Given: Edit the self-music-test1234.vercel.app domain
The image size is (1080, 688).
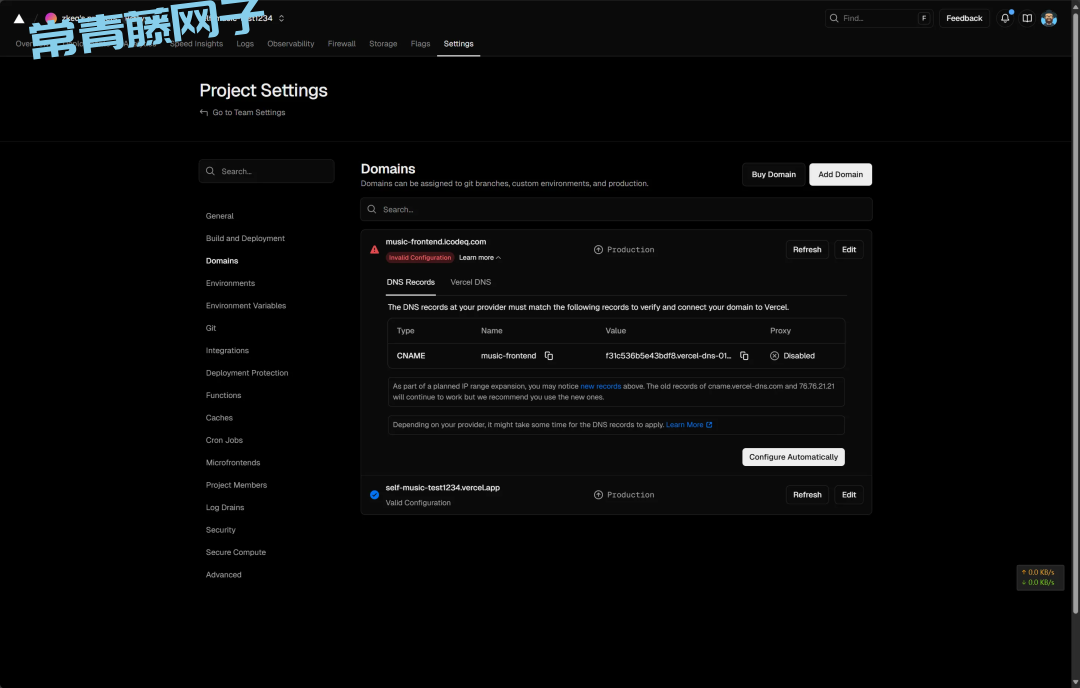Looking at the screenshot, I should (848, 495).
